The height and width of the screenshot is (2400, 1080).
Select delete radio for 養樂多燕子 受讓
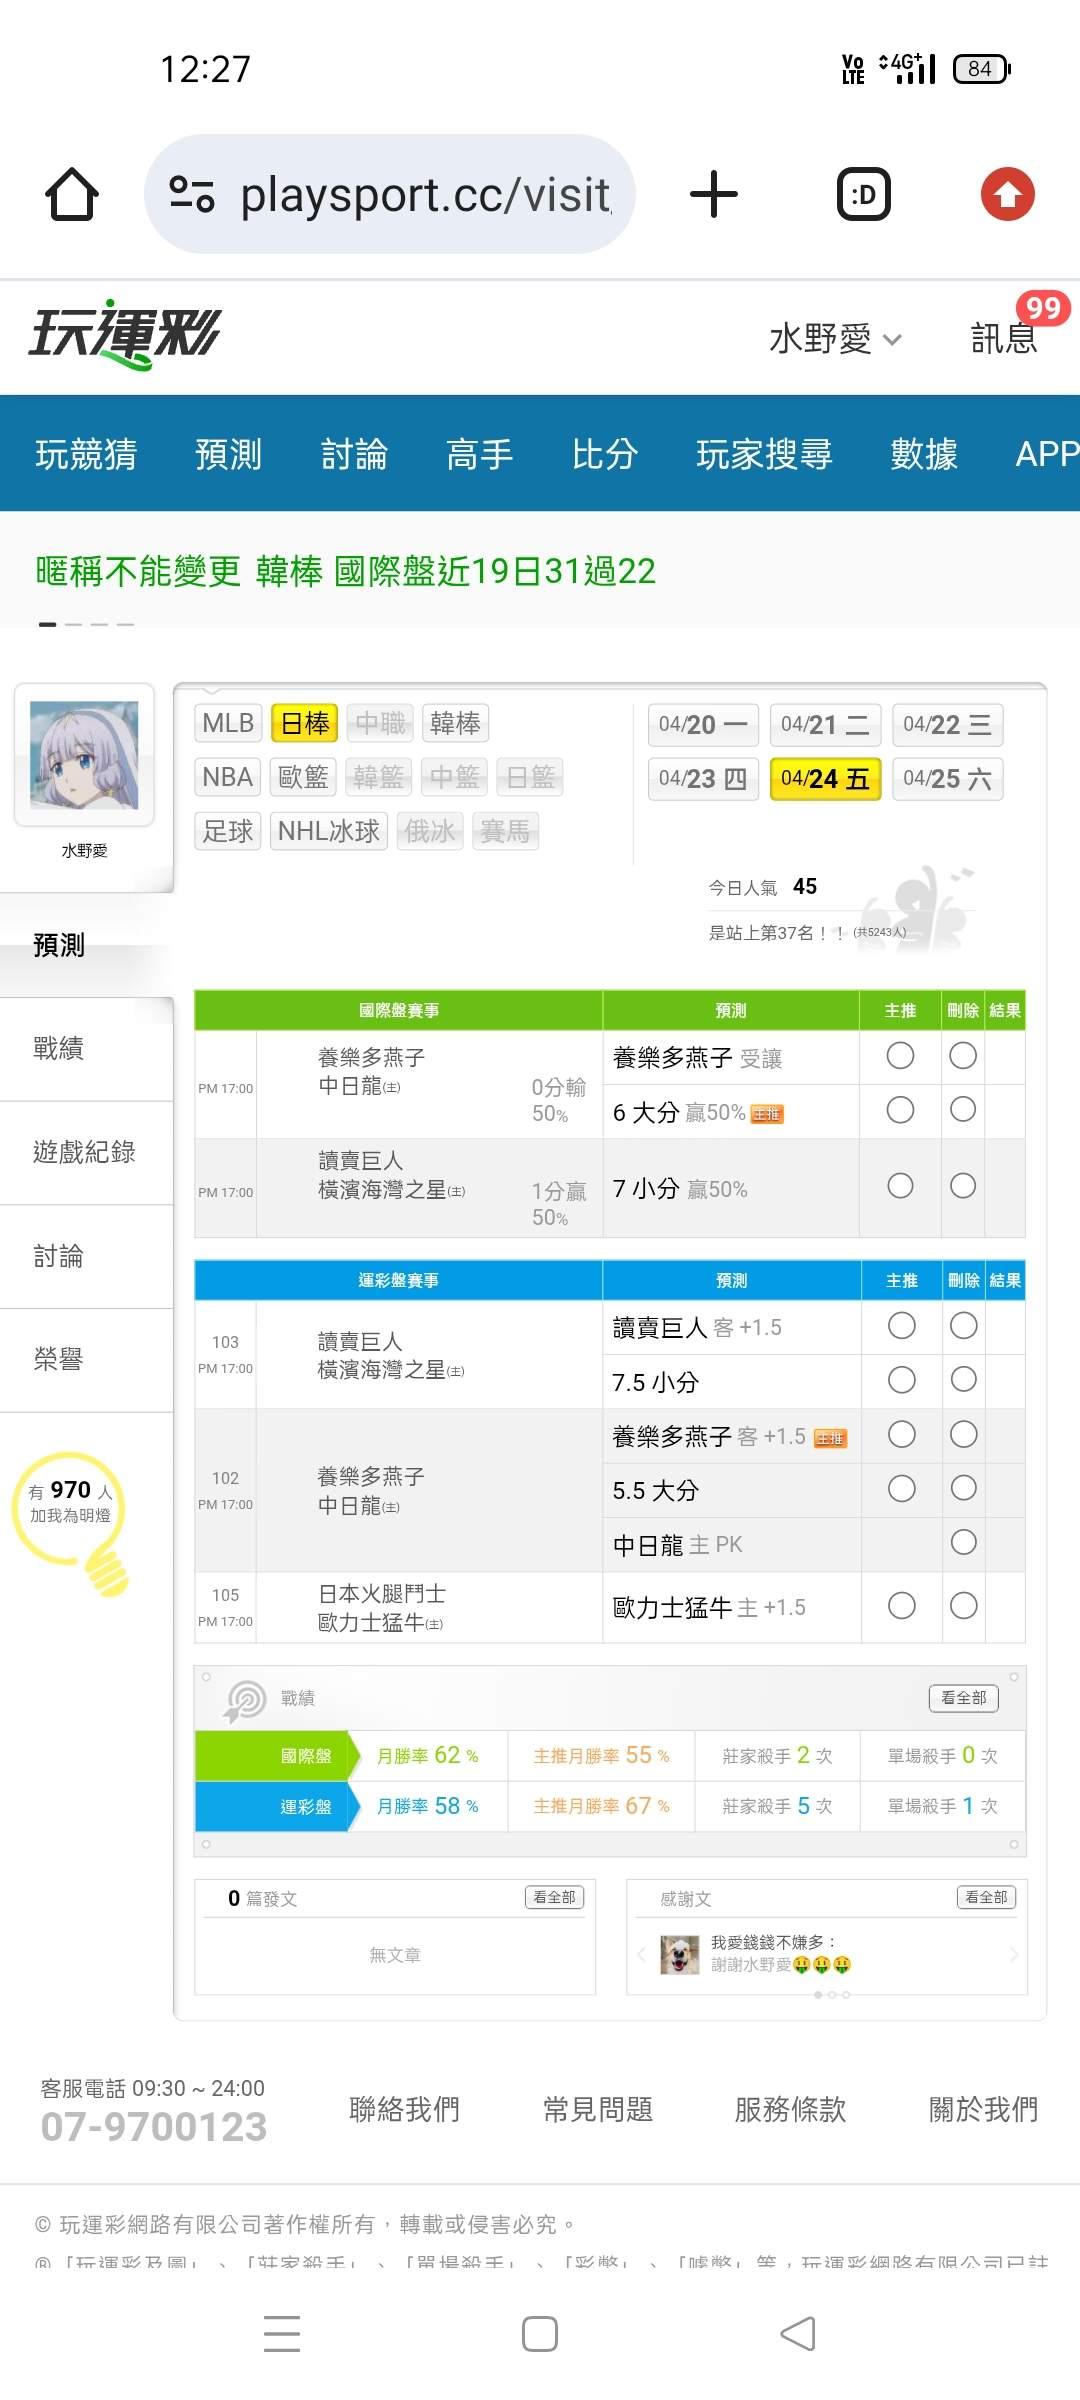click(x=963, y=1055)
